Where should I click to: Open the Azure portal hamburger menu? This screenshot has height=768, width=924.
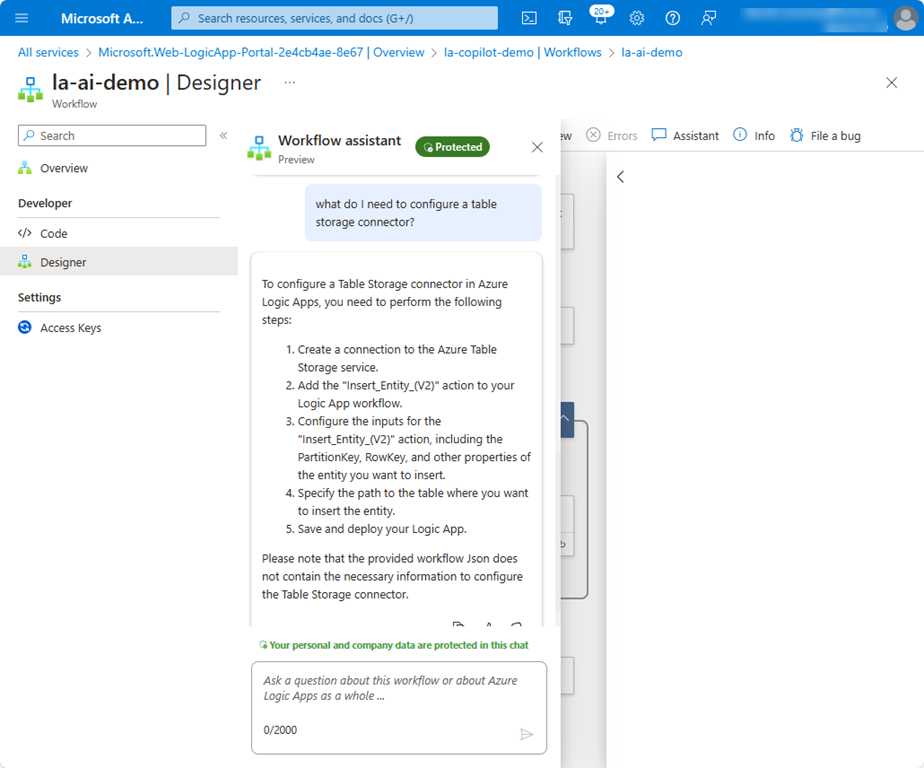pyautogui.click(x=22, y=18)
